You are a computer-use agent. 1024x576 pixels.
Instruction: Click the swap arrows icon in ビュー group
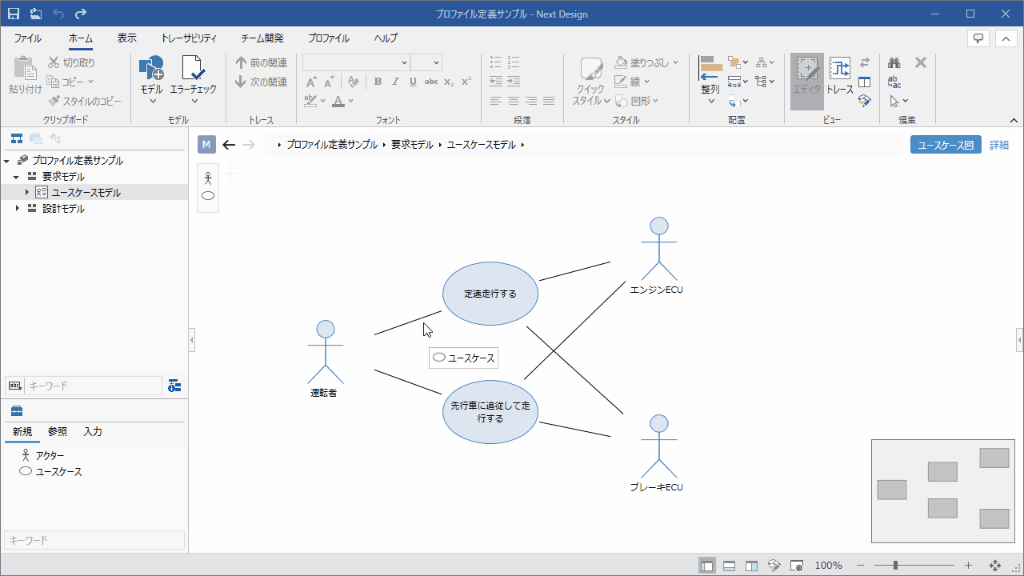[865, 63]
